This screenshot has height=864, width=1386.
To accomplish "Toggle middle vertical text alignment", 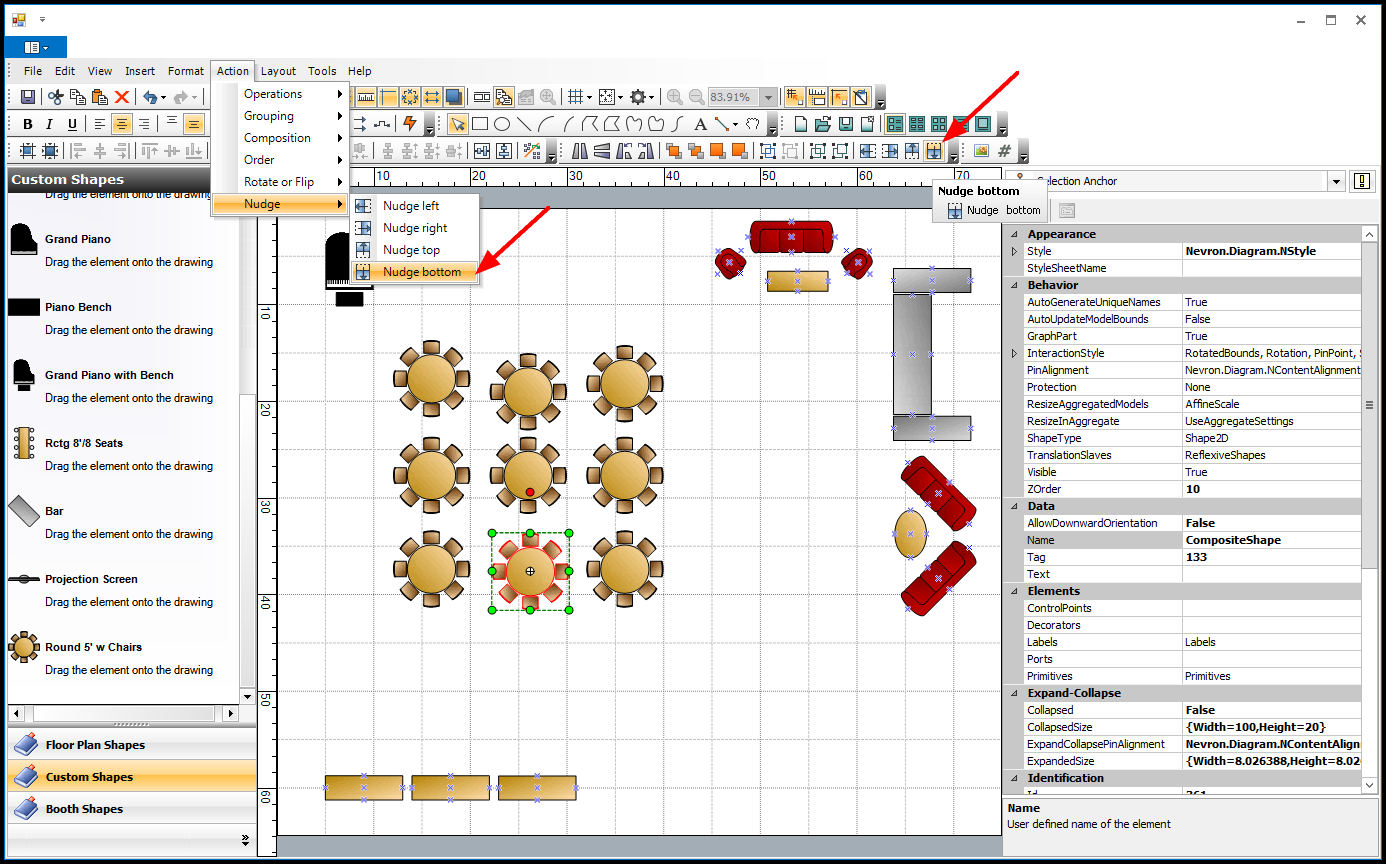I will click(x=194, y=124).
